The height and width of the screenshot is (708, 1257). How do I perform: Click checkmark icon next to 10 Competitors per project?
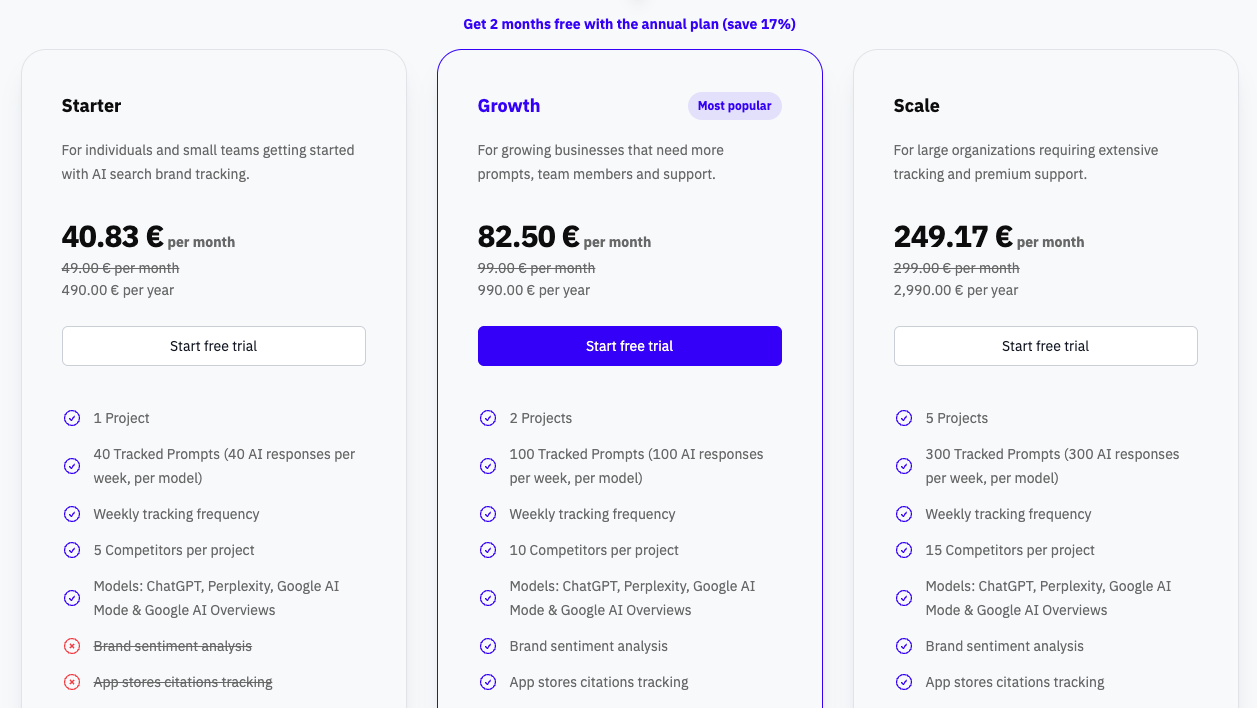point(488,550)
